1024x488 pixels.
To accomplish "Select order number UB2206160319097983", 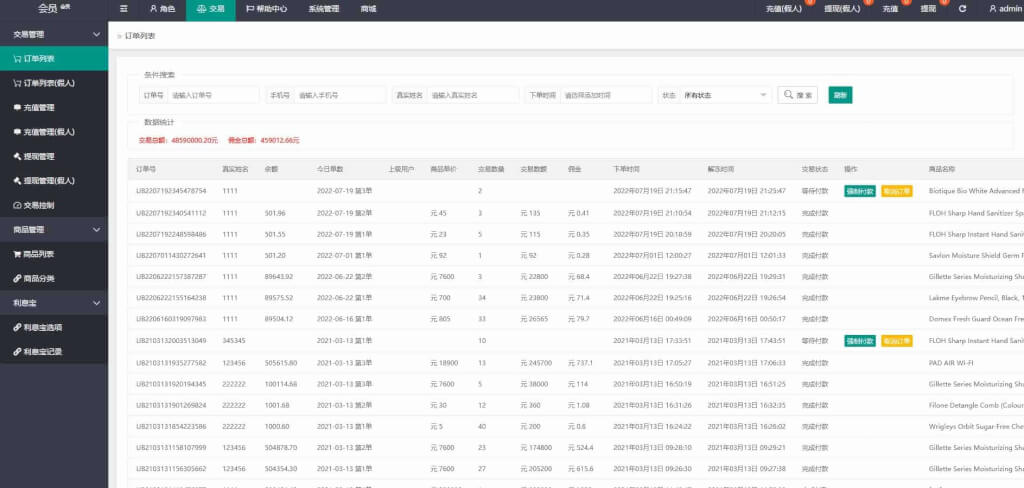I will point(171,319).
